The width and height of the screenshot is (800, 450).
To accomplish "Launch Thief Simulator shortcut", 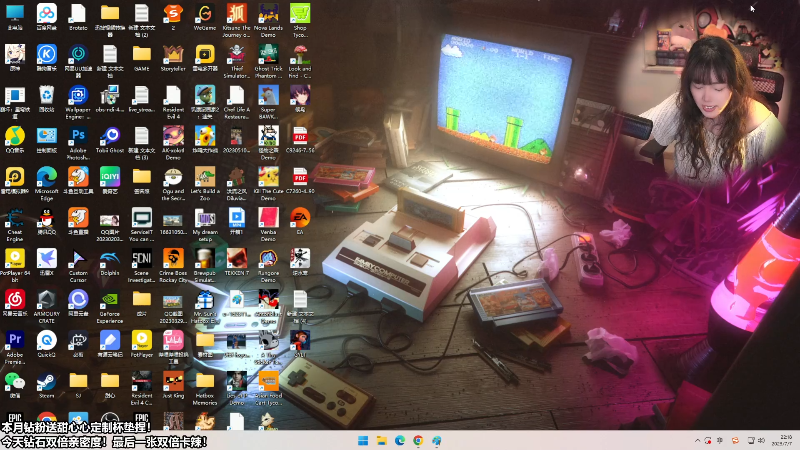I will tap(236, 61).
